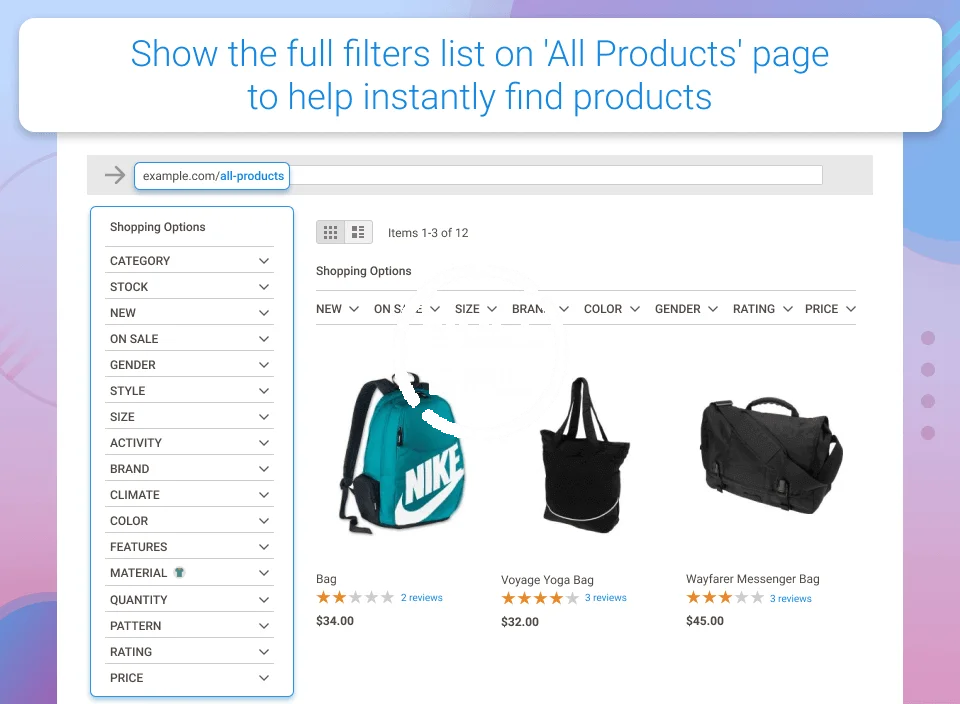Image resolution: width=960 pixels, height=704 pixels.
Task: Click the fourth star on Voyage Yoga Bag
Action: pyautogui.click(x=556, y=598)
